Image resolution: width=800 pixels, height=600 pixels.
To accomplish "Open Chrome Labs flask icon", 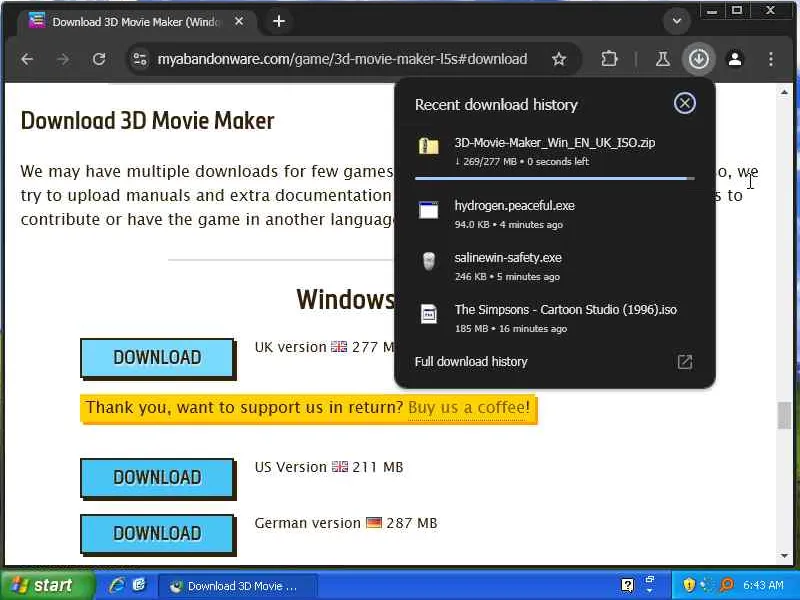I will (x=663, y=59).
